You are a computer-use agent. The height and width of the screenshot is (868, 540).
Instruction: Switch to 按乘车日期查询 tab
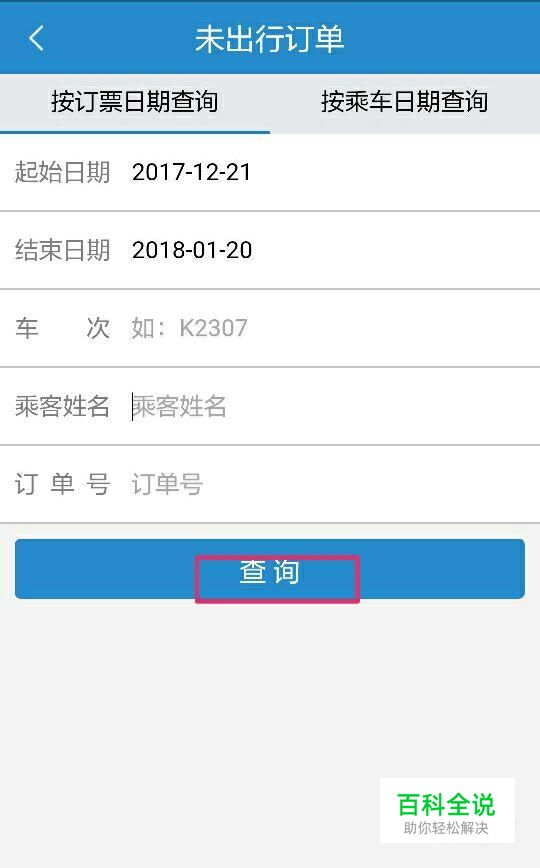coord(405,103)
